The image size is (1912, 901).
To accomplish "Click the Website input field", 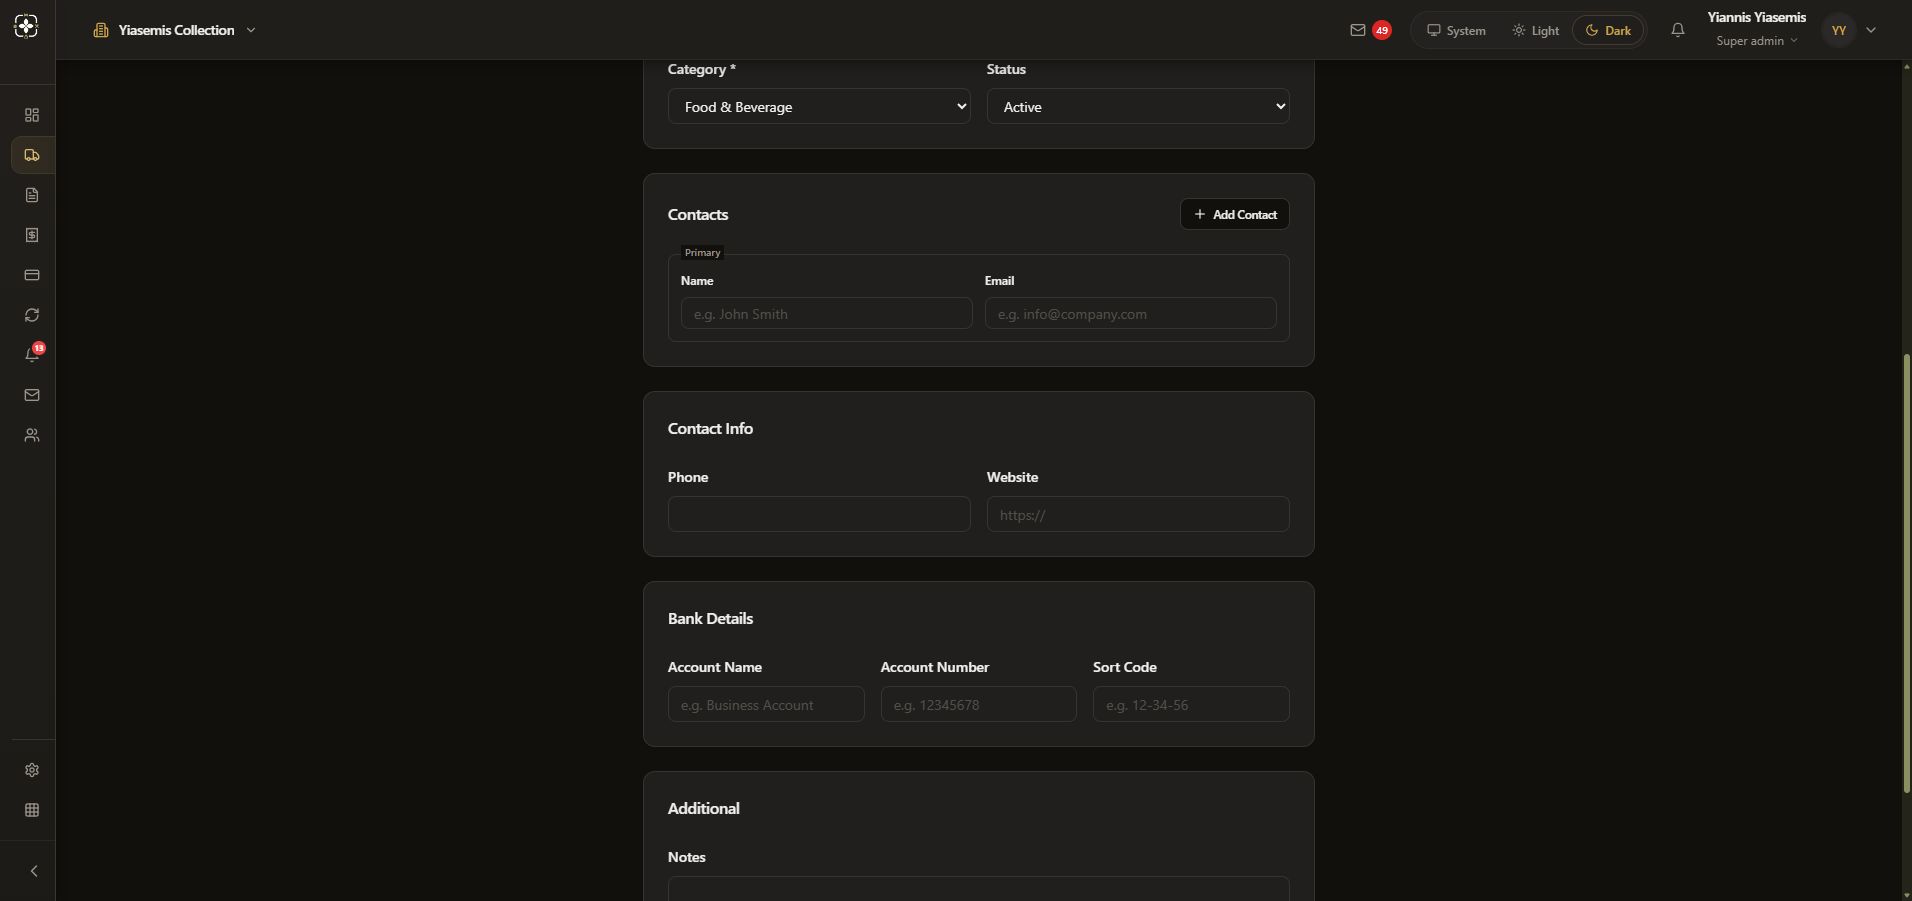I will (1138, 514).
